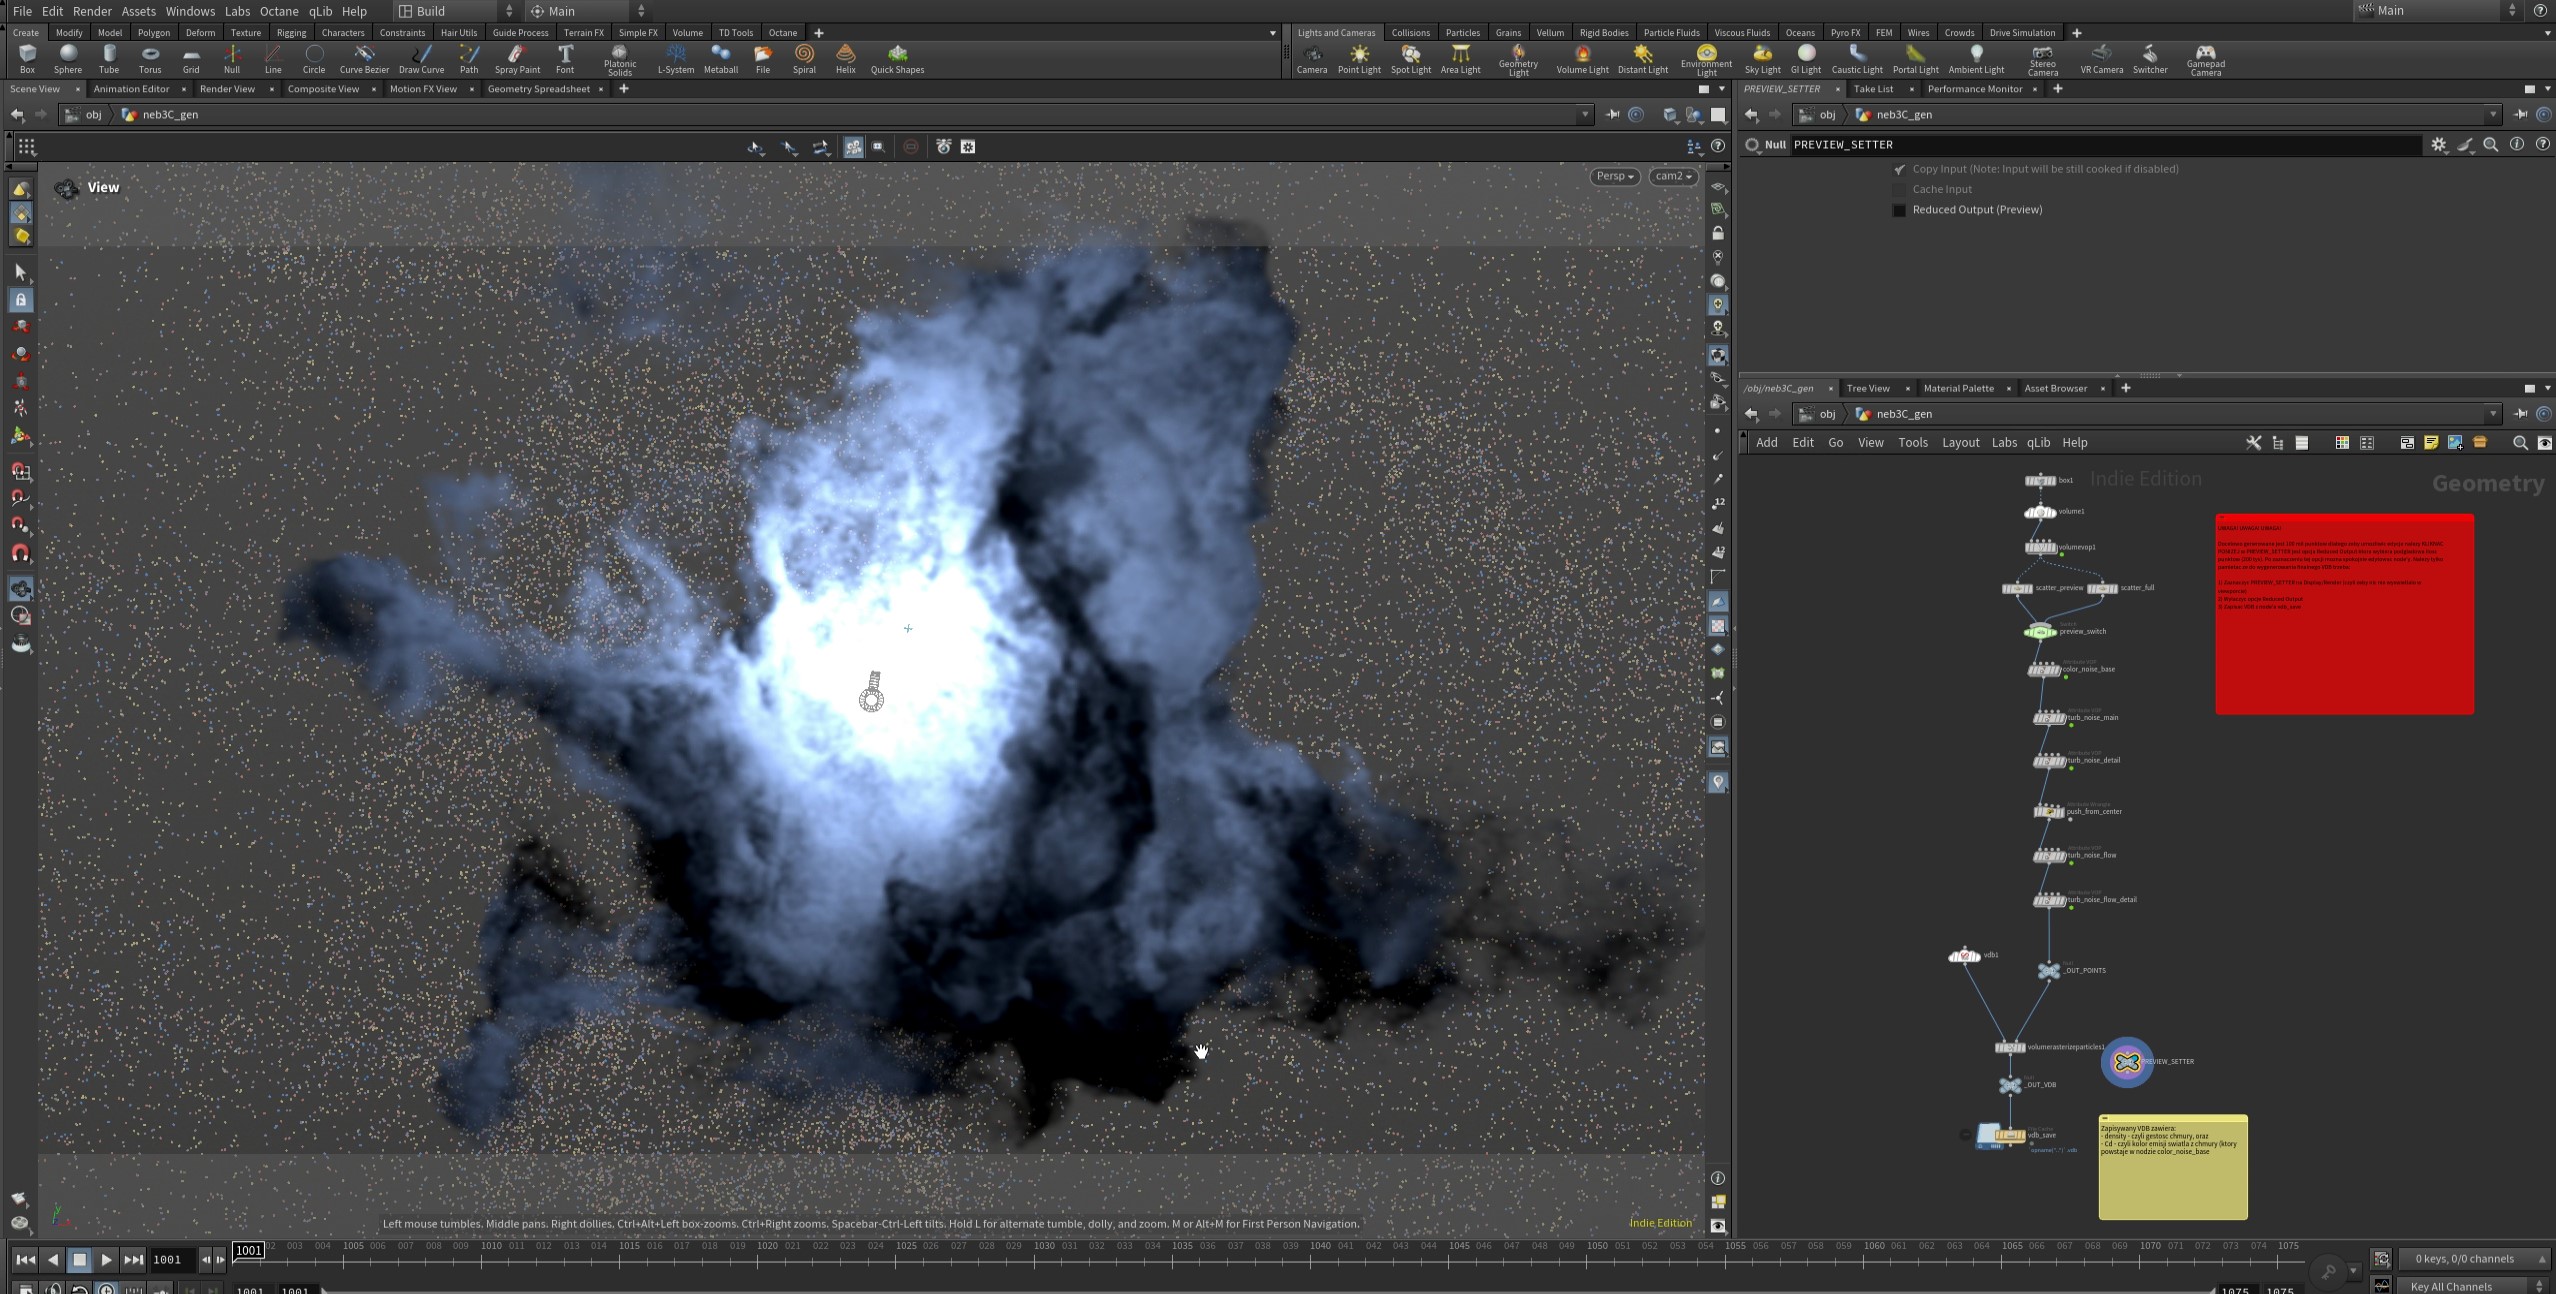Viewport: 2556px width, 1294px height.
Task: Open the Persp viewport dropdown
Action: (x=1614, y=176)
